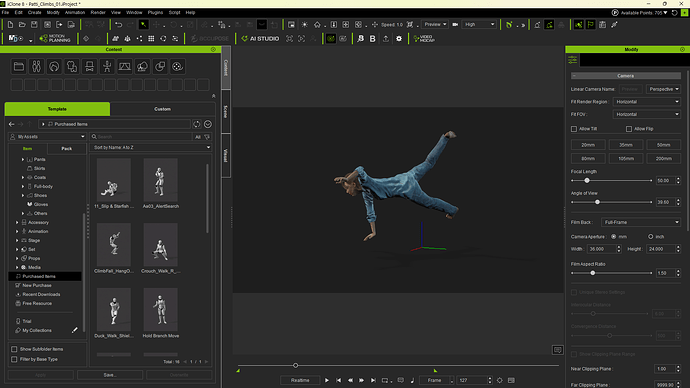This screenshot has height=388, width=690.
Task: Open the settings gear icon on the toolbar
Action: pyautogui.click(x=399, y=39)
